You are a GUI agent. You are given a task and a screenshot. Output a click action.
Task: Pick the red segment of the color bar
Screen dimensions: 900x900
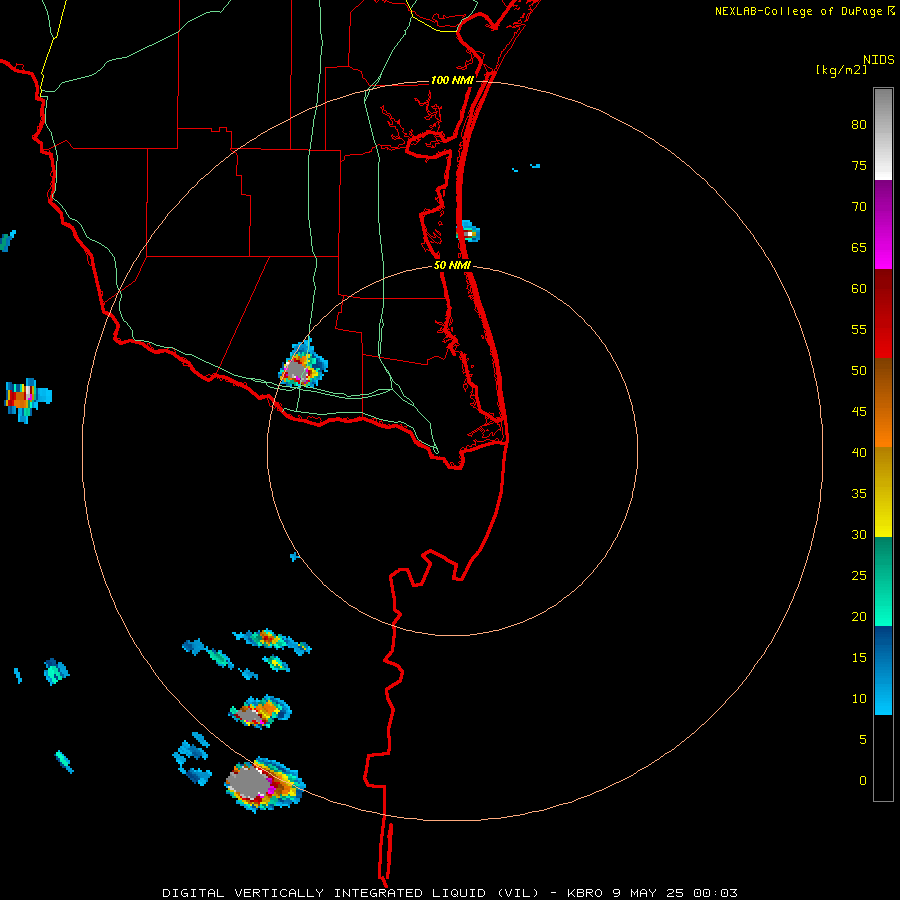(883, 314)
